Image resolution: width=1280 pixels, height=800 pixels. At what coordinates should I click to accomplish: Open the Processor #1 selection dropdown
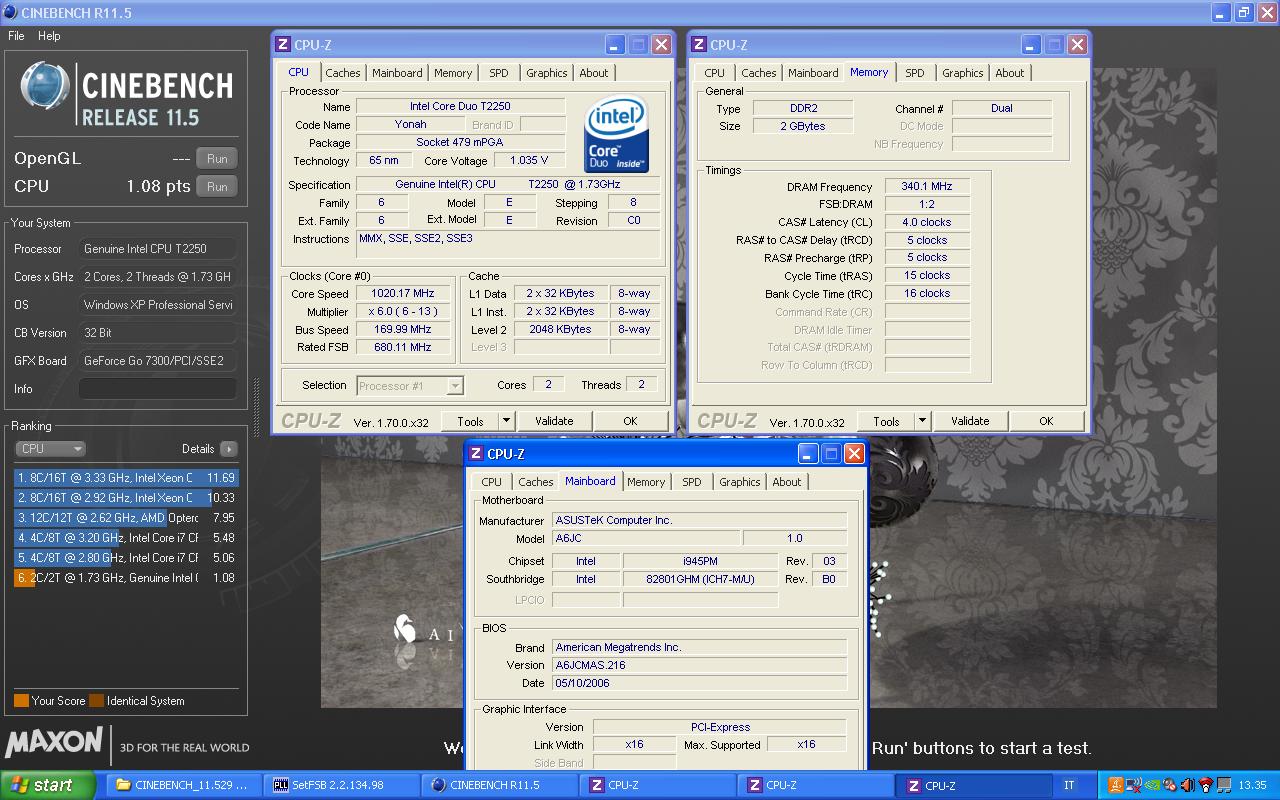pos(410,385)
